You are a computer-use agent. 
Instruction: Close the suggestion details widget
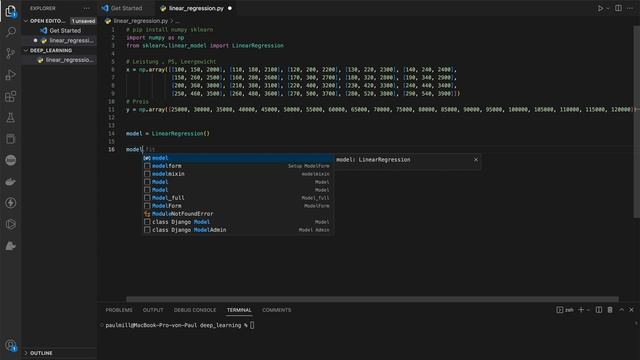pos(476,160)
